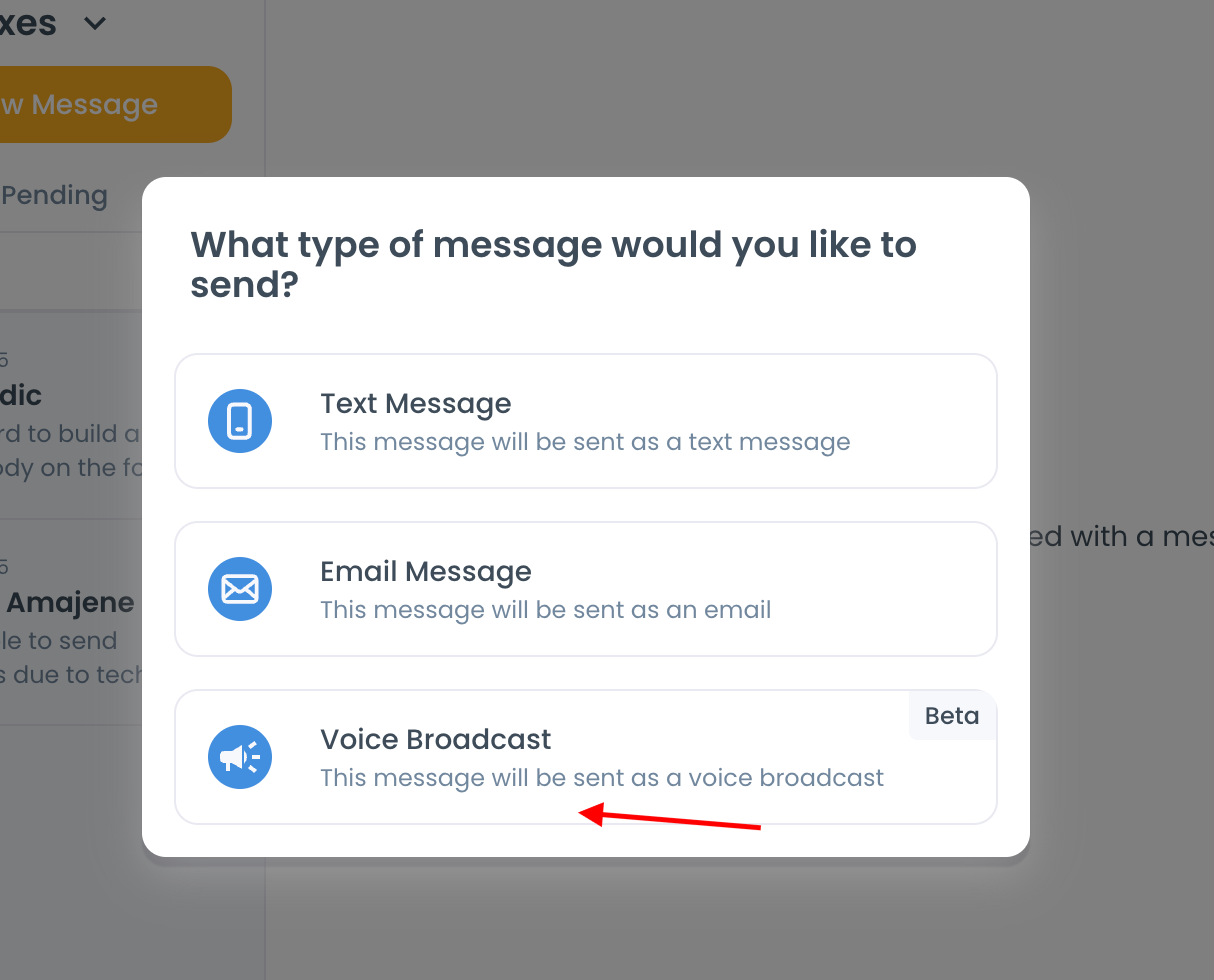Select the Text Message option card
The height and width of the screenshot is (980, 1214).
586,421
